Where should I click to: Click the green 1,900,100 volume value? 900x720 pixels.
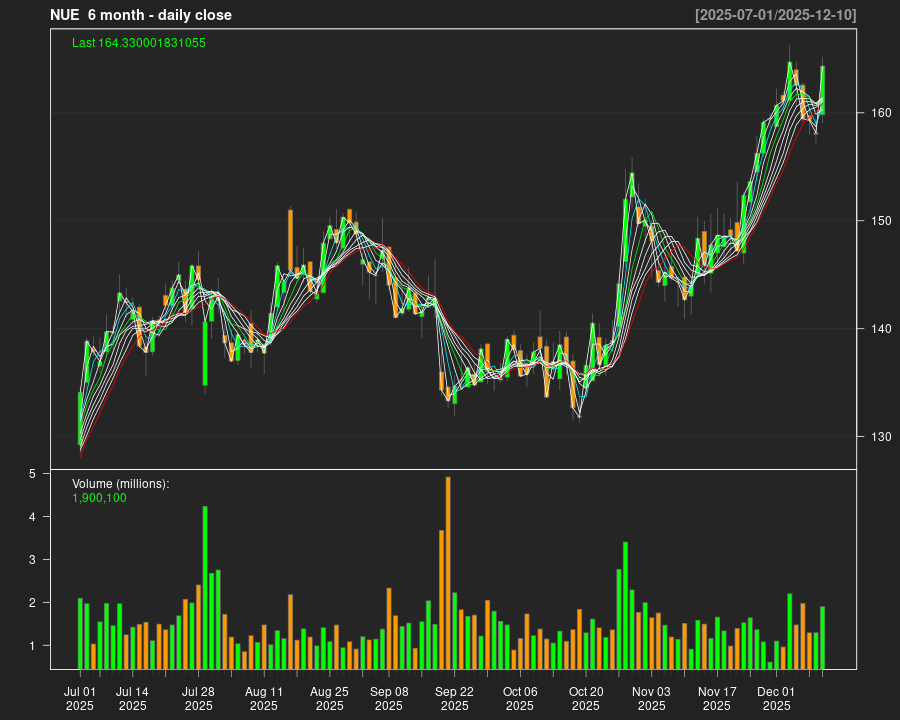coord(99,498)
